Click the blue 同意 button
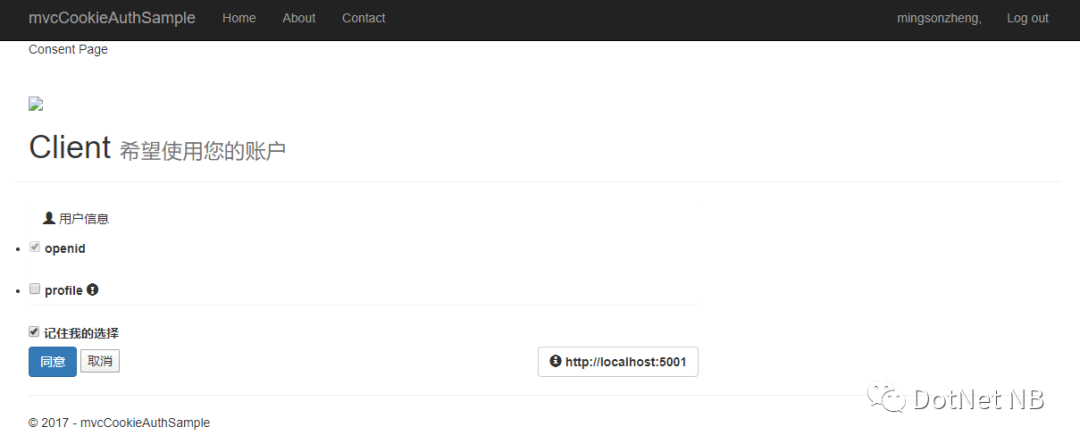This screenshot has height=444, width=1080. (x=52, y=362)
